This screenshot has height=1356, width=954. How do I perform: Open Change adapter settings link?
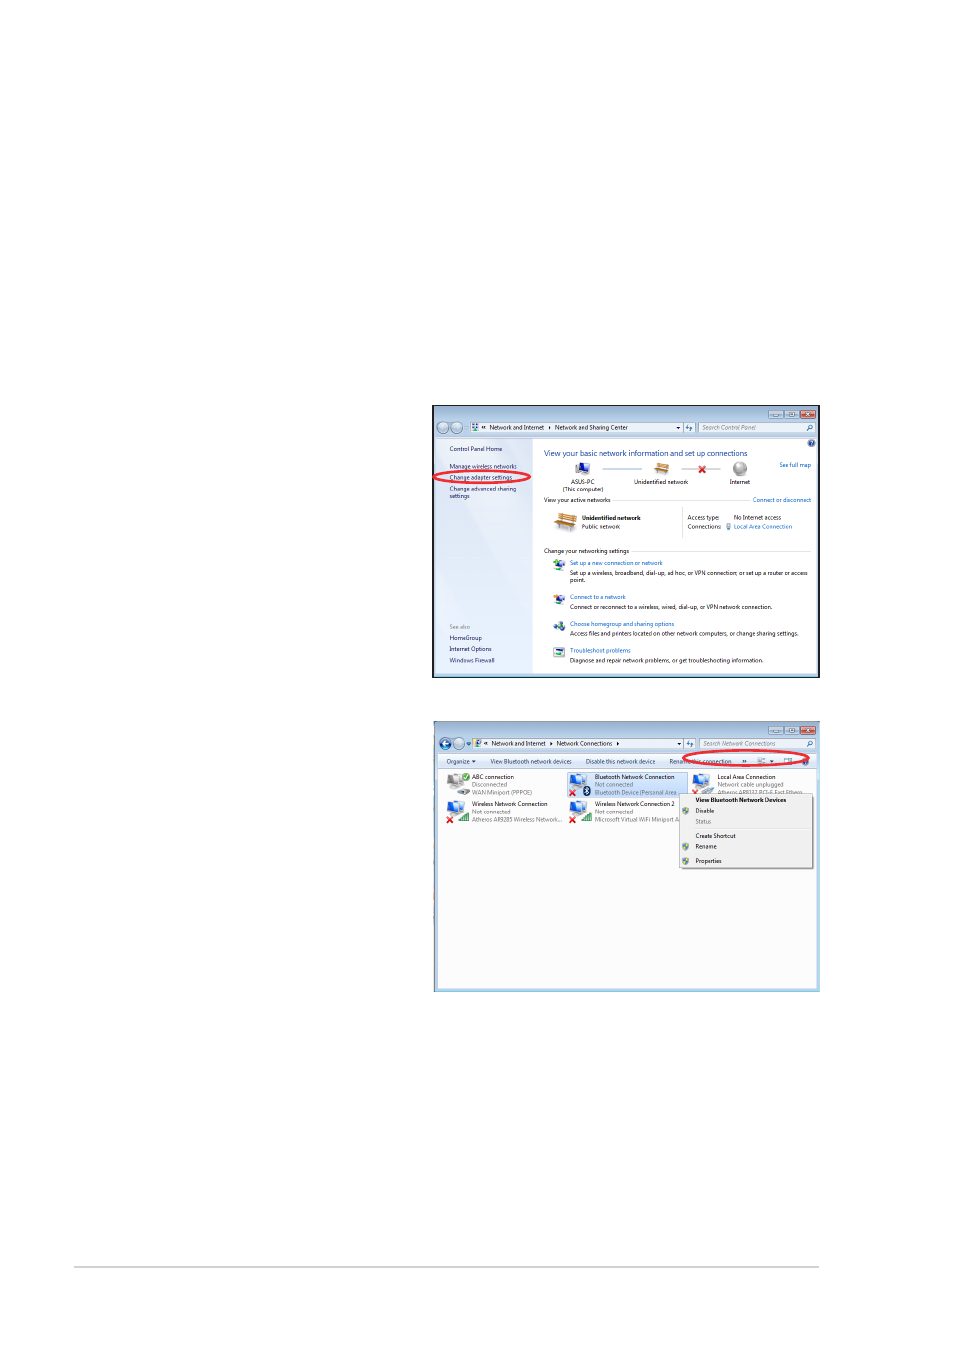pyautogui.click(x=481, y=478)
